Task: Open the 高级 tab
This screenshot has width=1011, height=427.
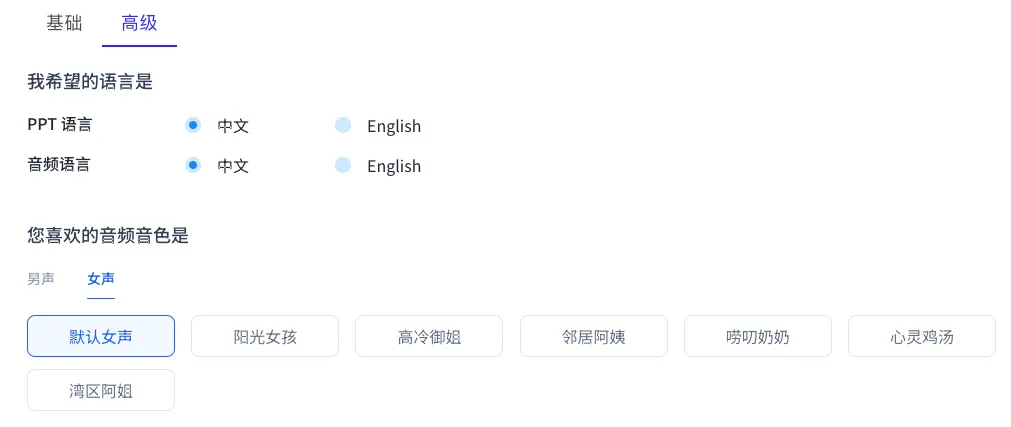Action: (x=139, y=23)
